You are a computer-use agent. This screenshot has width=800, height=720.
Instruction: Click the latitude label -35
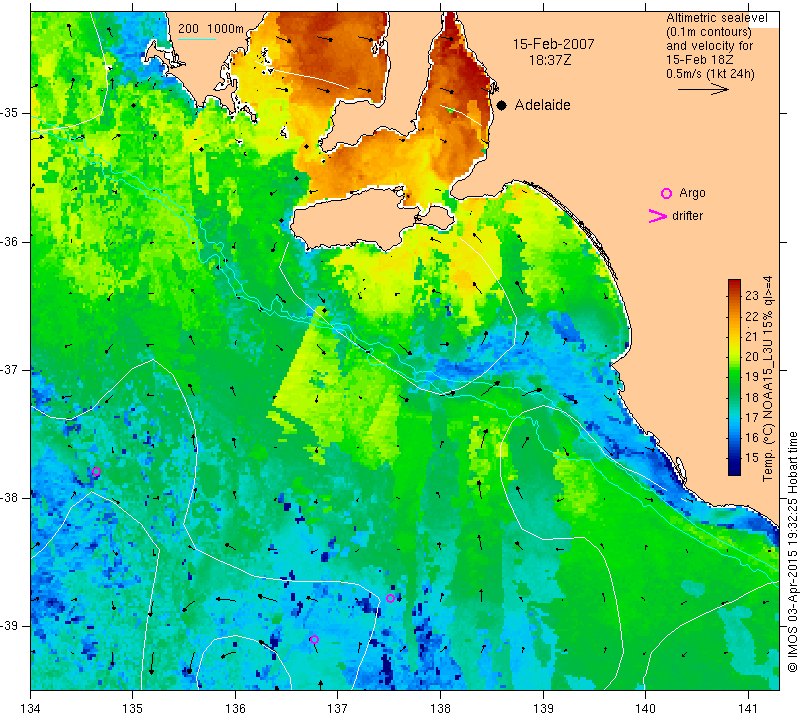point(9,113)
